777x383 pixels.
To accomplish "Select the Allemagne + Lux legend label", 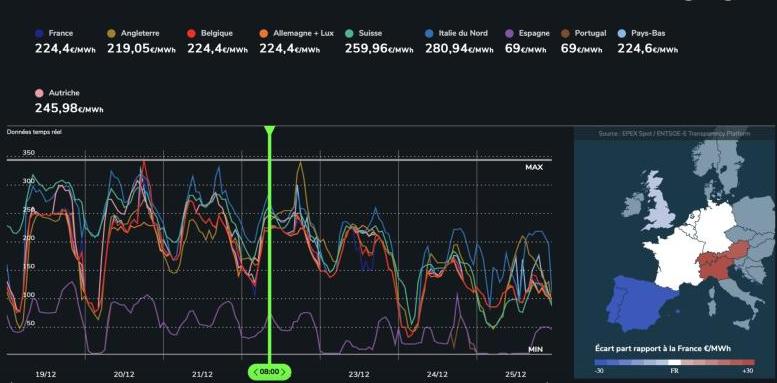I will tap(303, 33).
